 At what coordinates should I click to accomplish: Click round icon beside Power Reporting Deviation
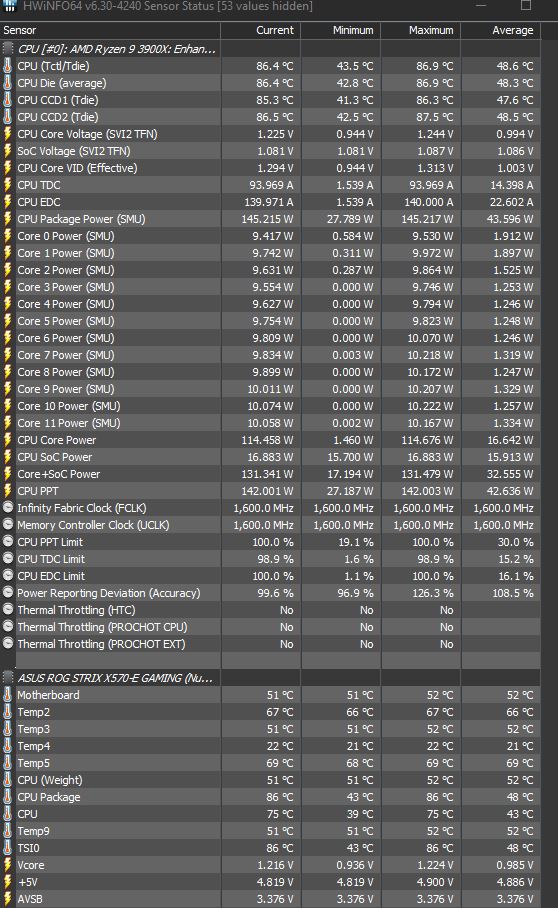8,592
